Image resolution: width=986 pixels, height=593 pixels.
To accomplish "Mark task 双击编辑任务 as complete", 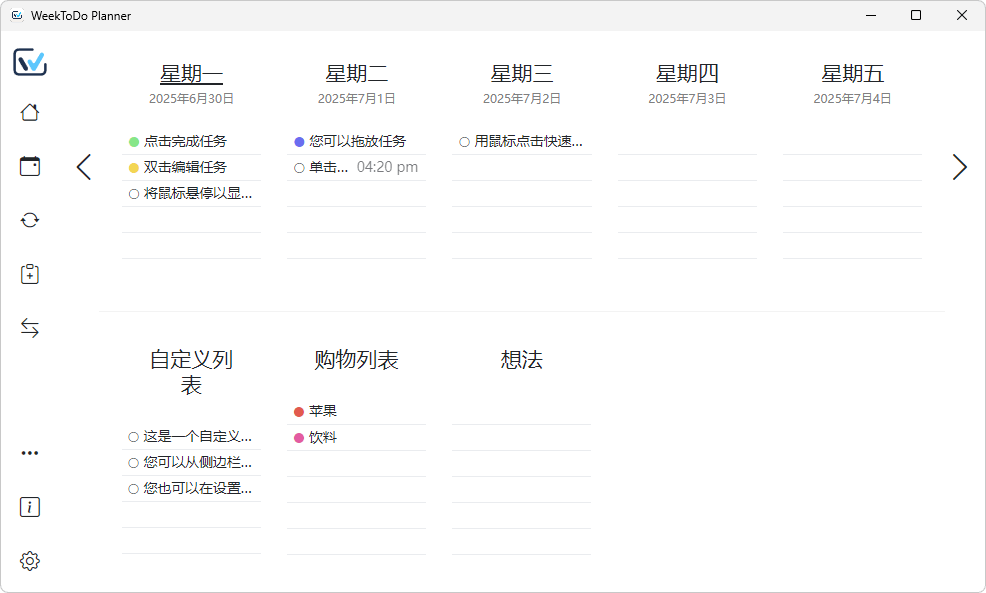I will (131, 167).
